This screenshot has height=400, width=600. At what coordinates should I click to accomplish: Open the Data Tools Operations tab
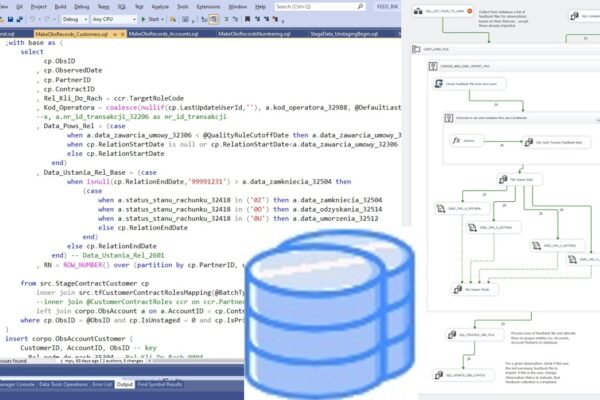coord(63,384)
